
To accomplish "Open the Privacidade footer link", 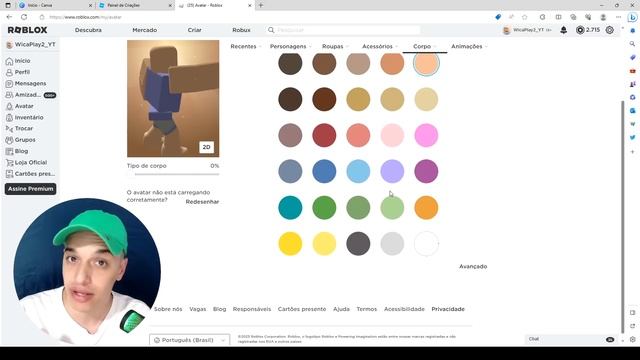I will pyautogui.click(x=448, y=309).
